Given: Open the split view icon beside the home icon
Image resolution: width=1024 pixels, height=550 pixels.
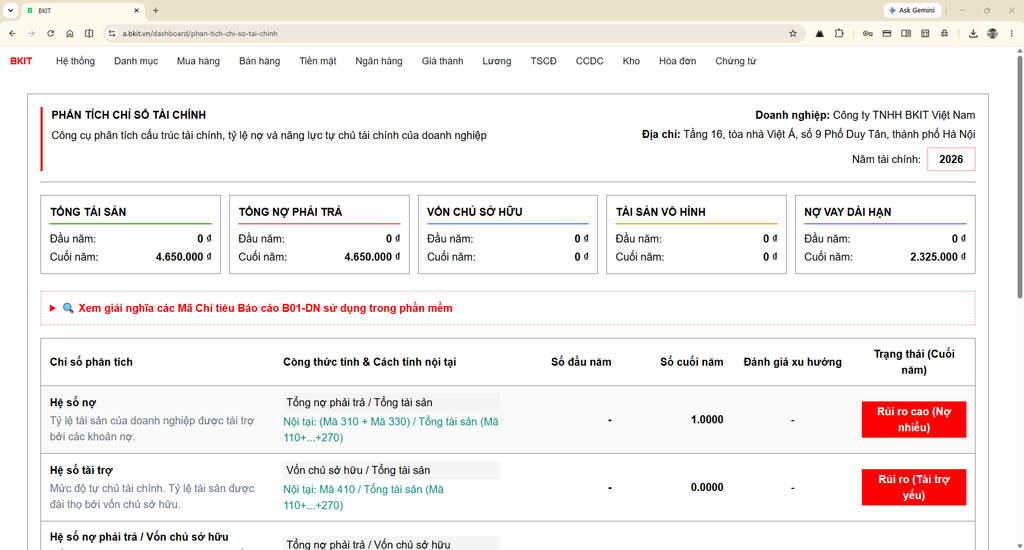Looking at the screenshot, I should coord(89,33).
